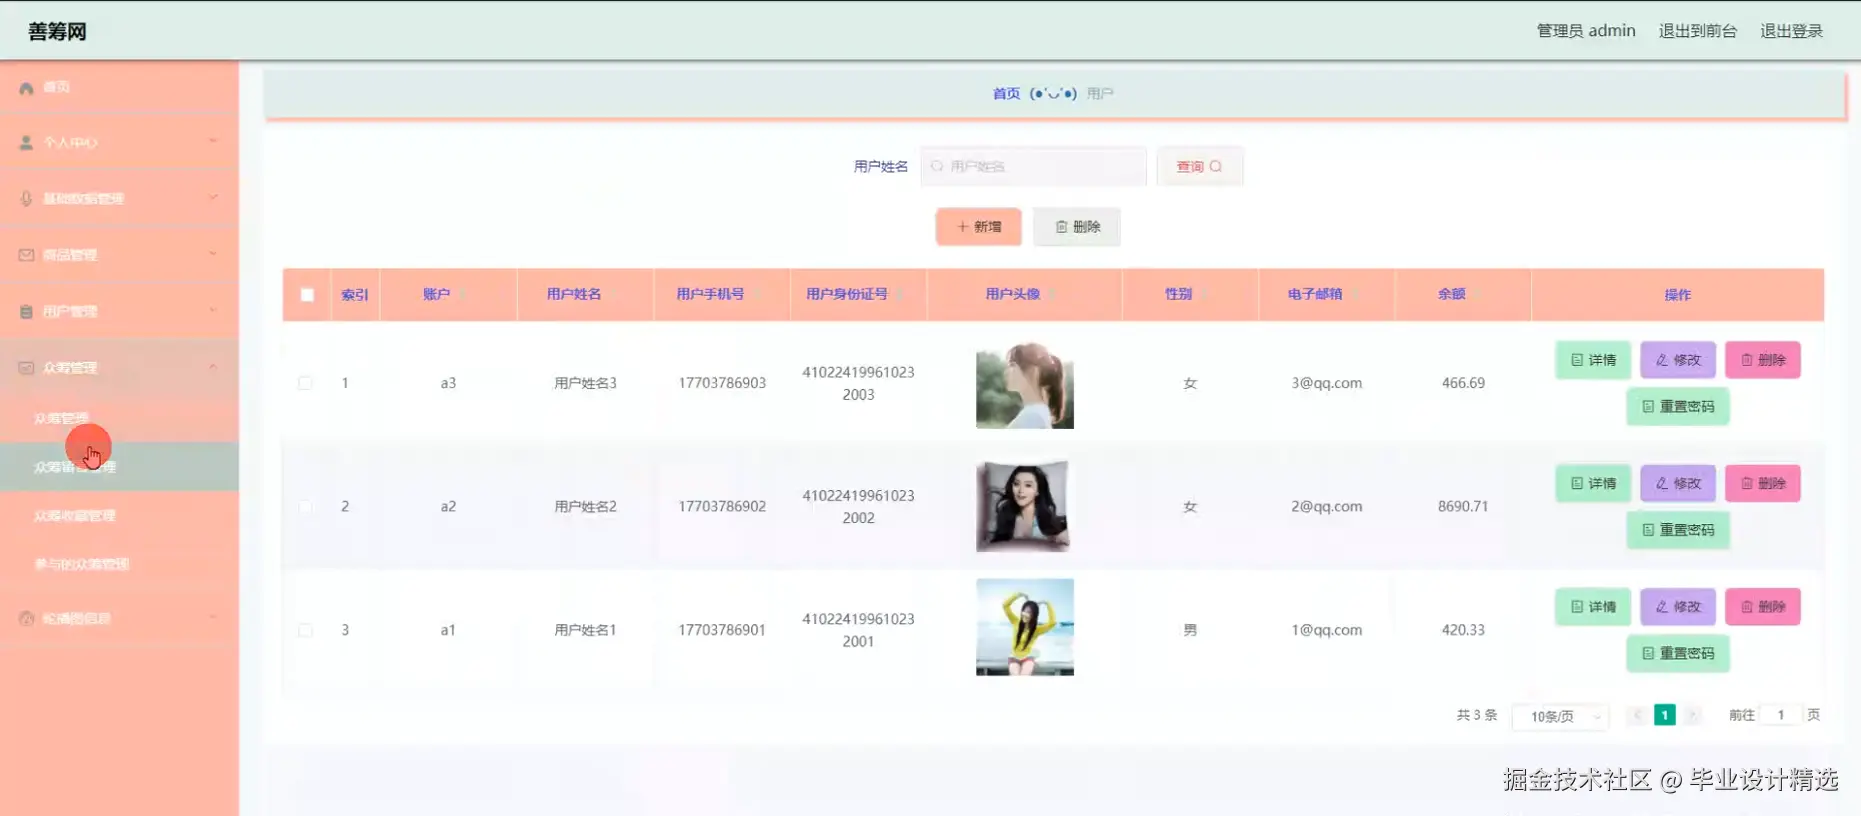
Task: Click the trash icon on a1 row 删除
Action: point(1747,607)
